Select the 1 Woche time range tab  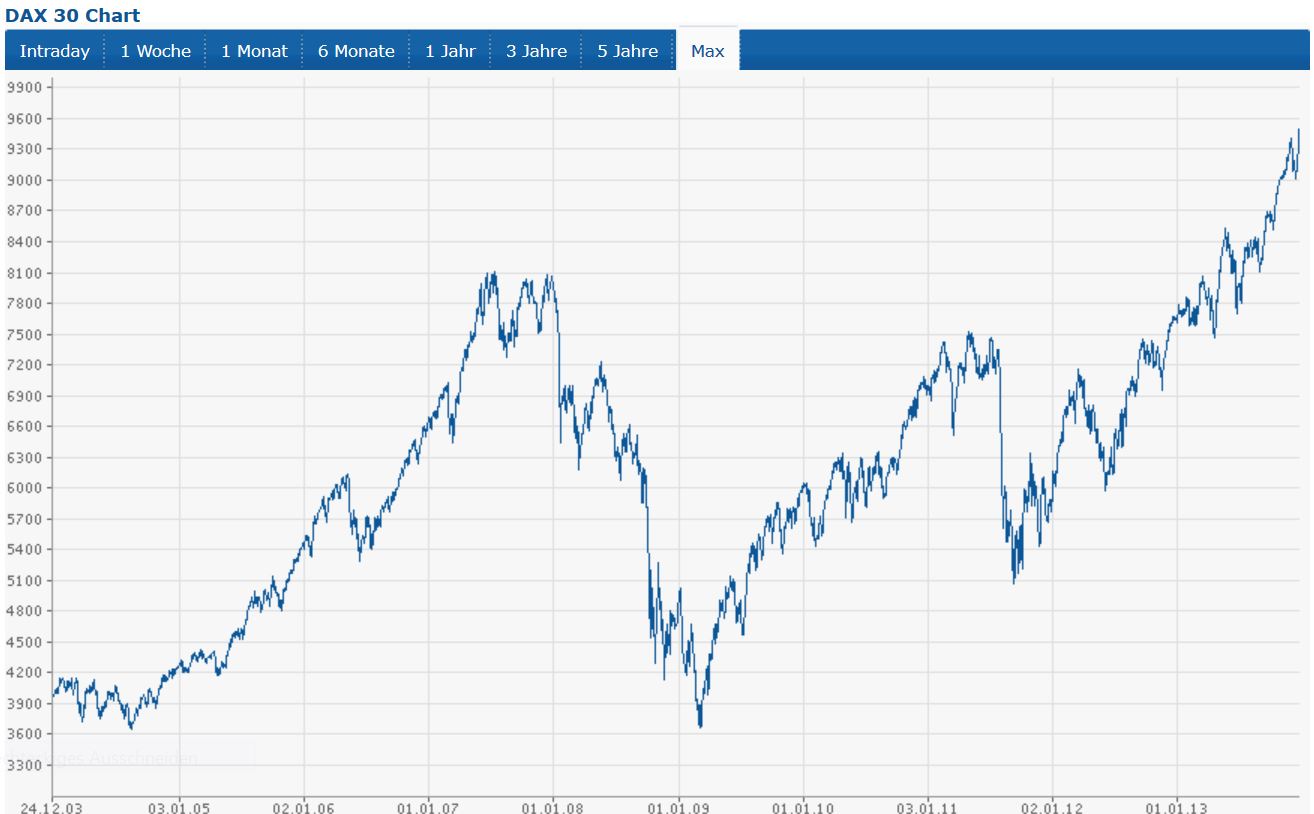click(x=154, y=50)
